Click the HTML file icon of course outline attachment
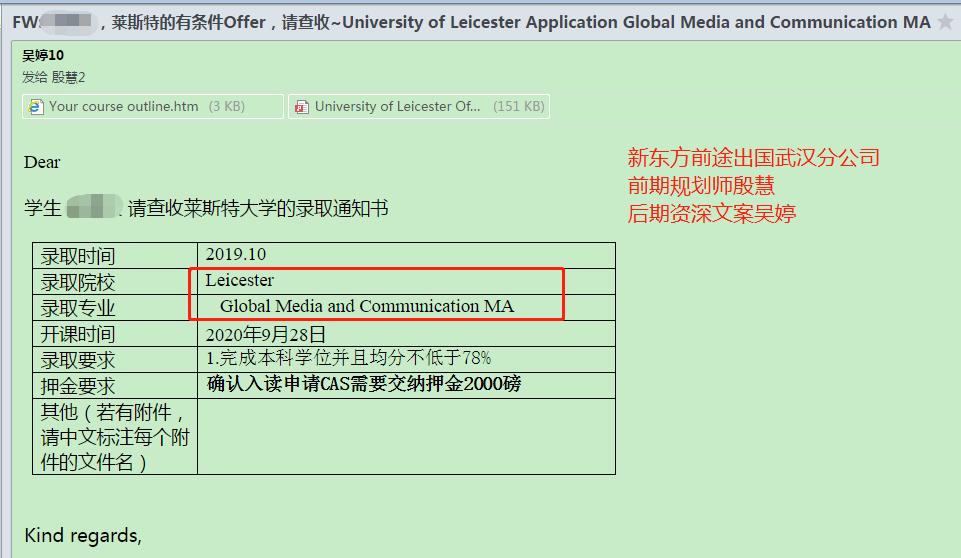This screenshot has width=961, height=558. pos(36,107)
